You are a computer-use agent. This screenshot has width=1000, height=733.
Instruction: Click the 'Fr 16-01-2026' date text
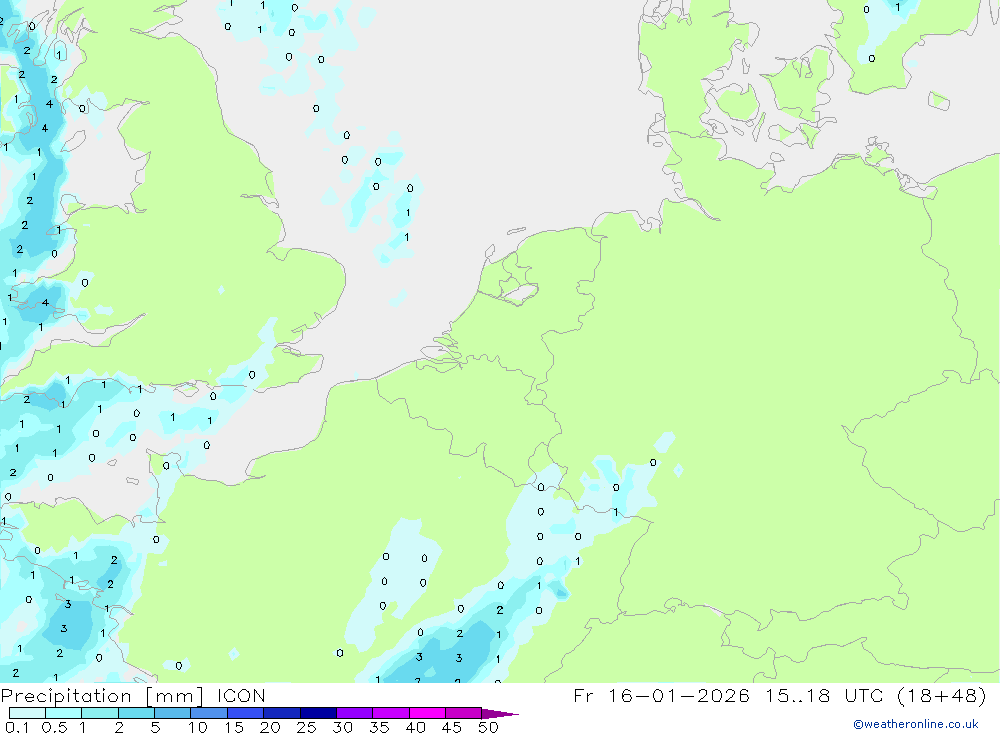661,696
